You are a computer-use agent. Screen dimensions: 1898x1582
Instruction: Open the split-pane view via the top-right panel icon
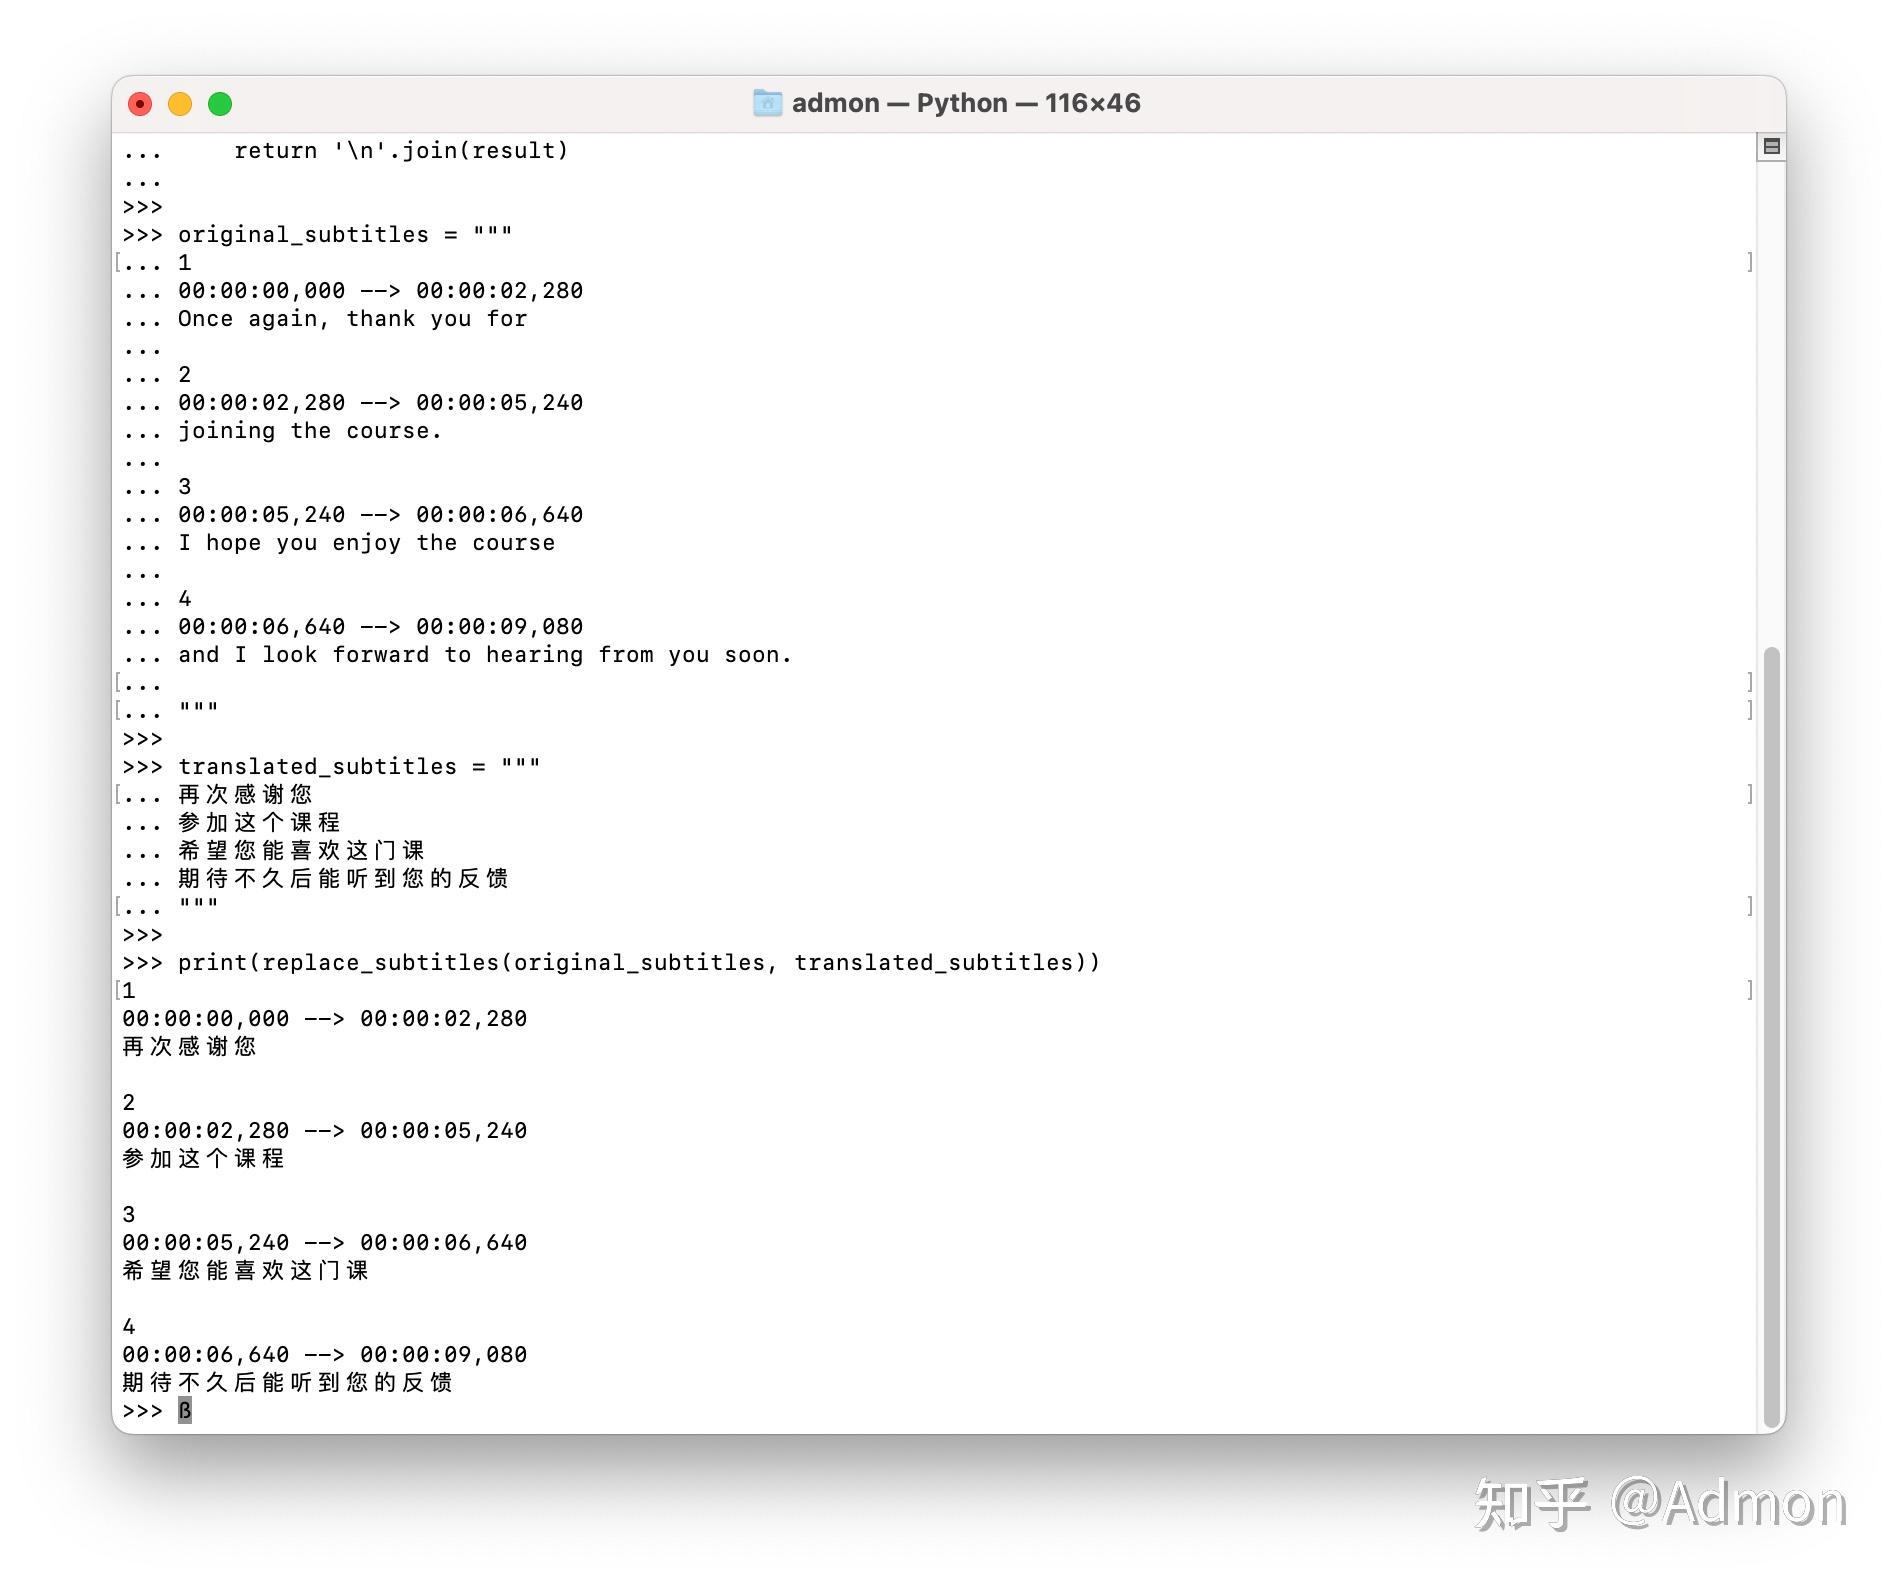1770,147
